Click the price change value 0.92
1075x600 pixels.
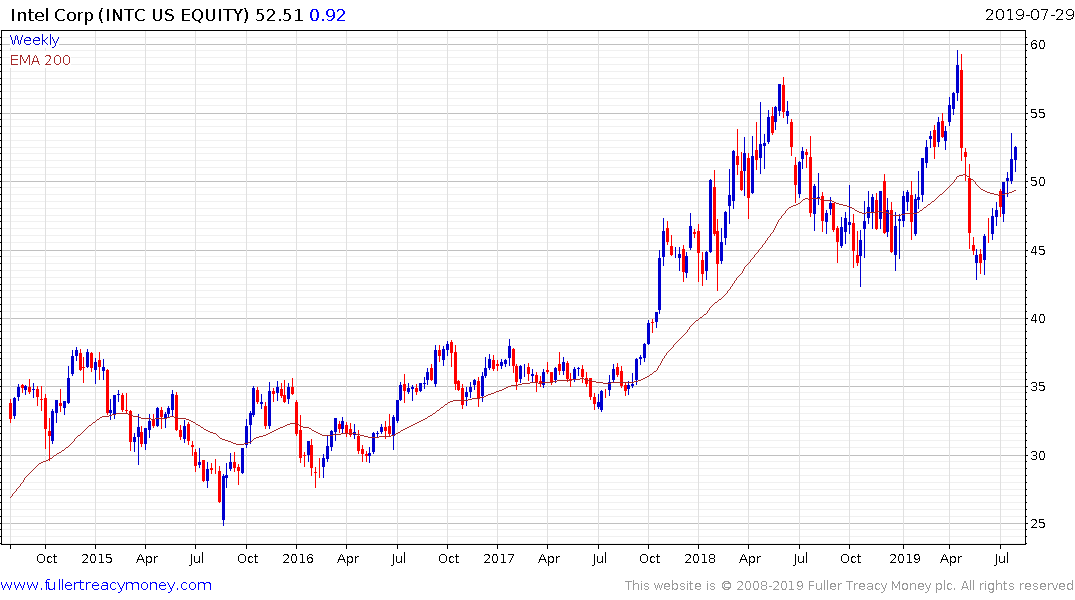(x=328, y=15)
